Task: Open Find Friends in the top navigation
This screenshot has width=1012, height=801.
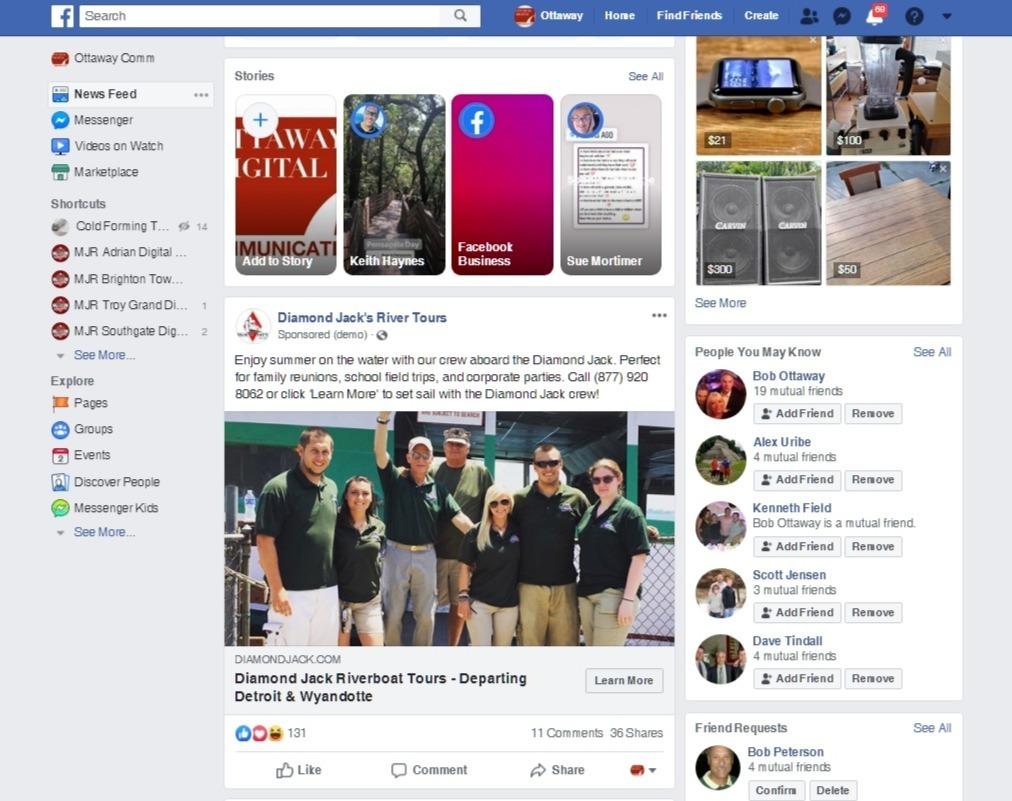Action: click(689, 15)
